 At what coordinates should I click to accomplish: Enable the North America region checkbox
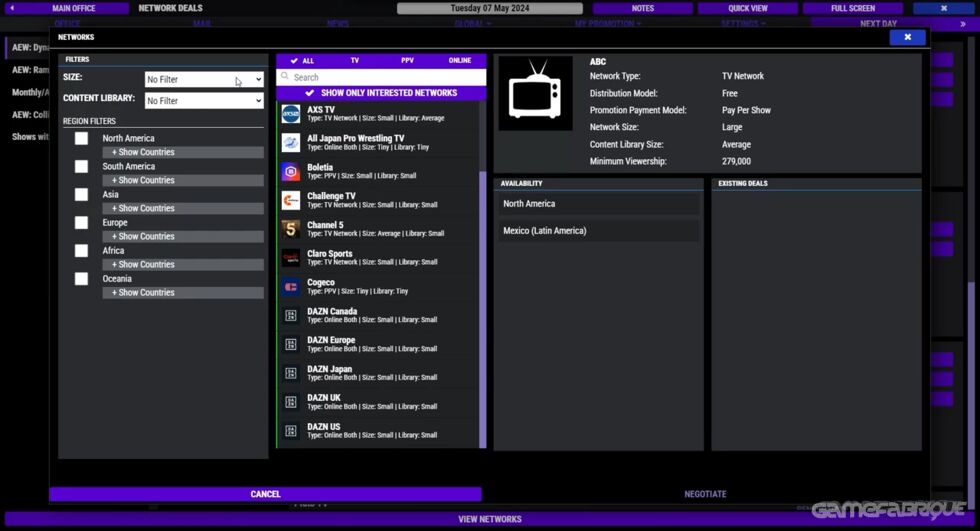(81, 139)
